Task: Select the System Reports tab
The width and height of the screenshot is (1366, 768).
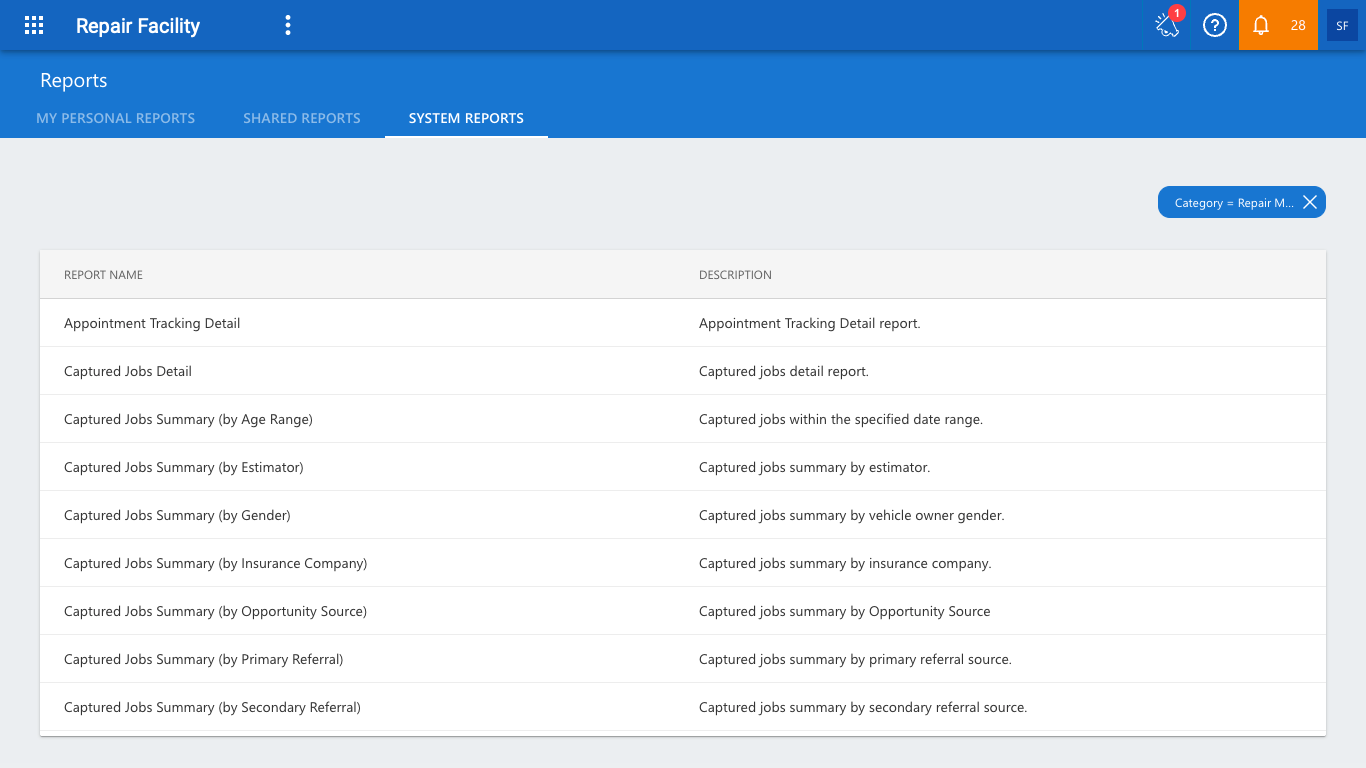Action: pos(466,118)
